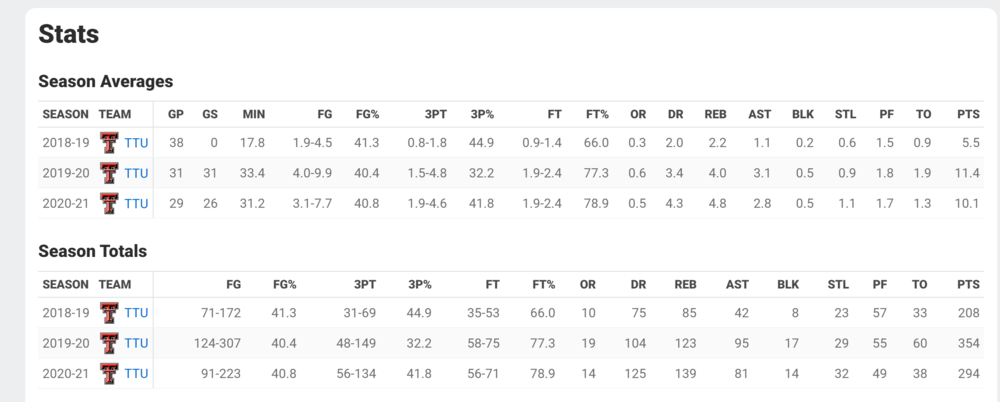Viewport: 1000px width, 402px height.
Task: Open the TTU link in the 2018-19 Season Averages row
Action: [136, 144]
